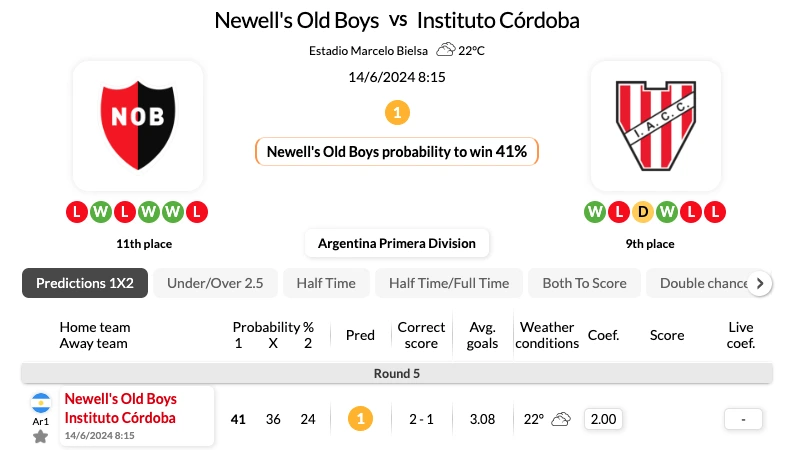Viewport: 800px width, 450px height.
Task: Open the Newell's Old Boys match link in table
Action: [120, 399]
